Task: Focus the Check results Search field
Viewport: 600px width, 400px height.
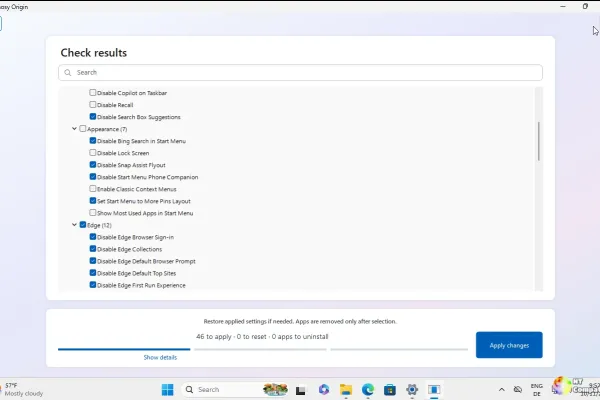Action: click(300, 73)
